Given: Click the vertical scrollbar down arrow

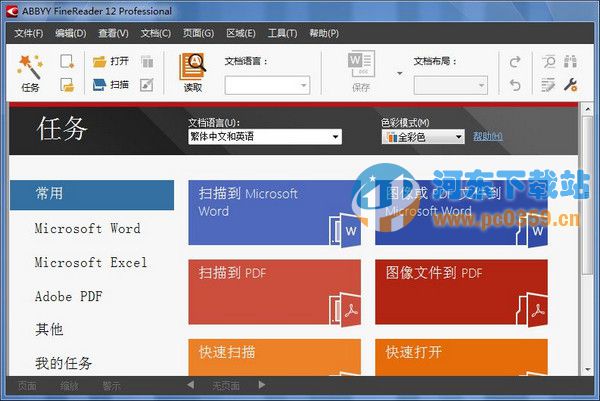Looking at the screenshot, I should pyautogui.click(x=588, y=369).
